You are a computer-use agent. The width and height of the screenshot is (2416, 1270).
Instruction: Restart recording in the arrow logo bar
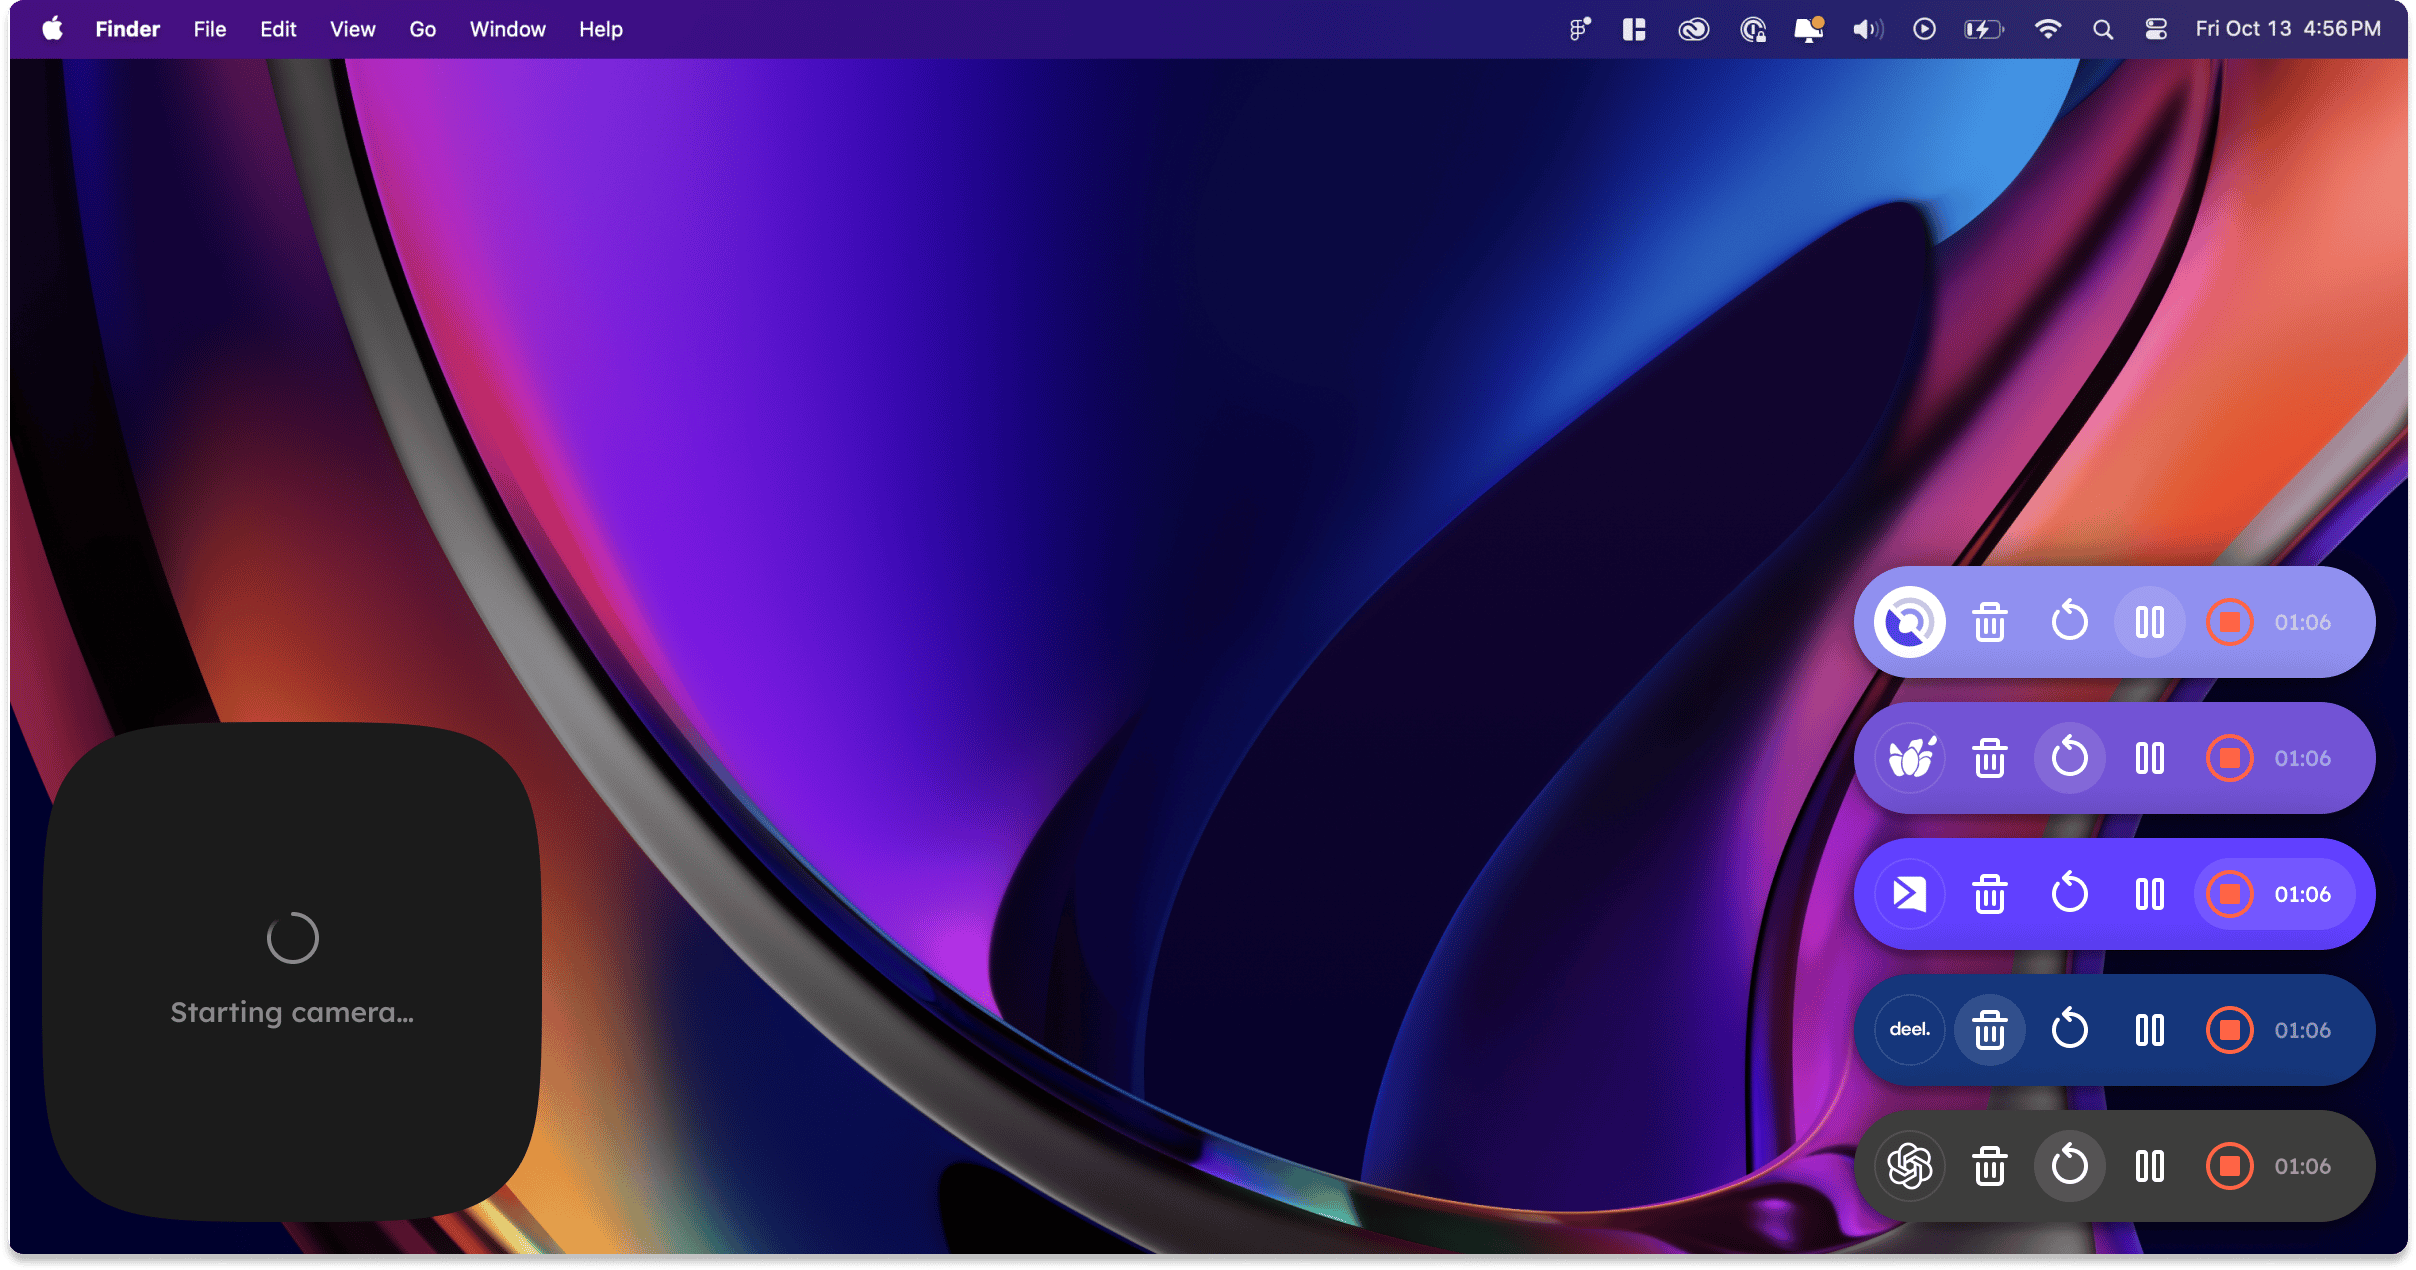(2069, 894)
